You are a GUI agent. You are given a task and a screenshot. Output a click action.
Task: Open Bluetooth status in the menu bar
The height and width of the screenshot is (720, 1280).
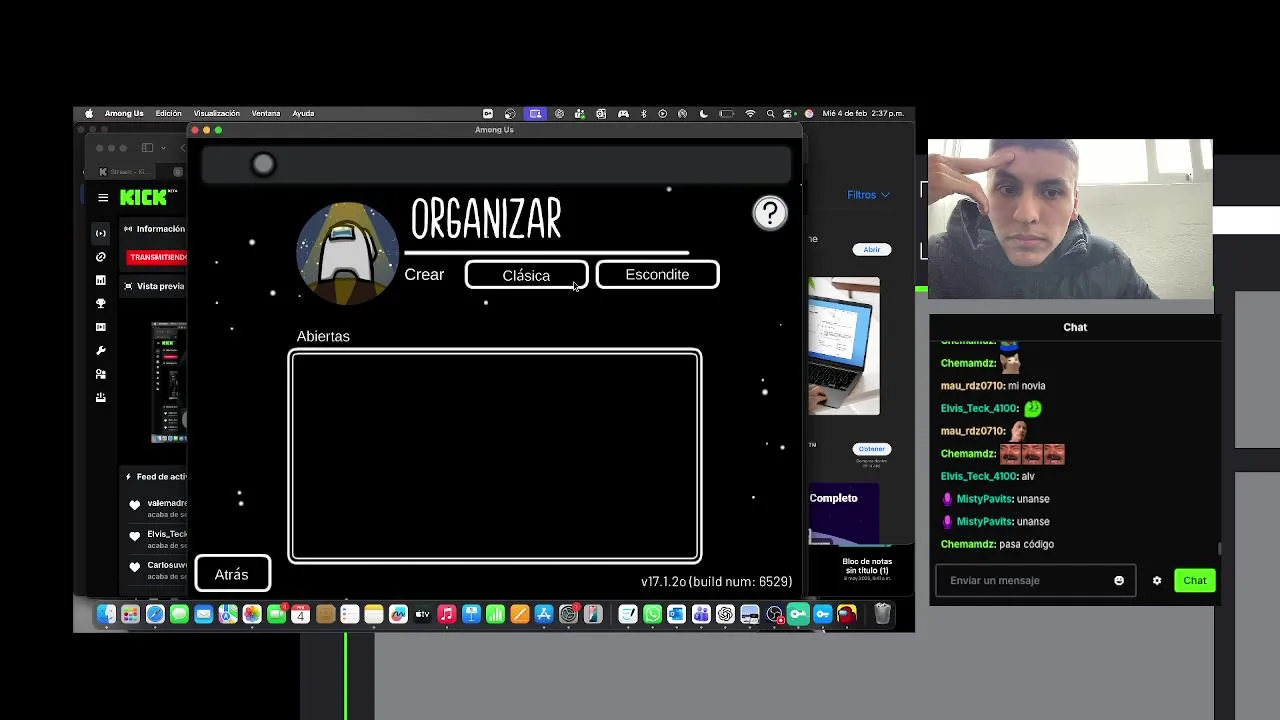click(643, 114)
